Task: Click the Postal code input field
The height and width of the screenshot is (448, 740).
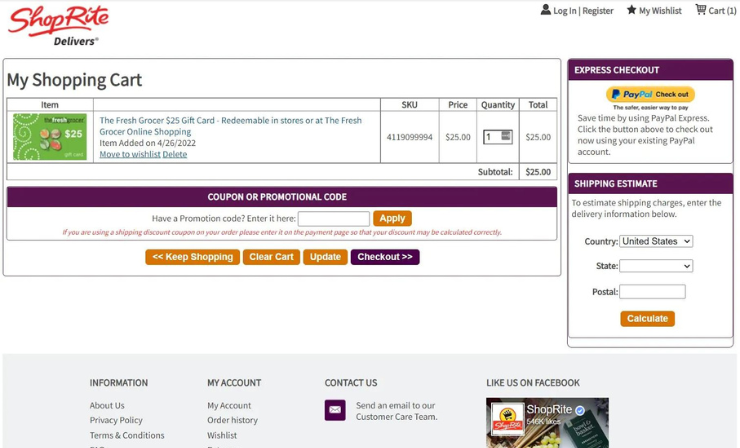Action: click(652, 292)
